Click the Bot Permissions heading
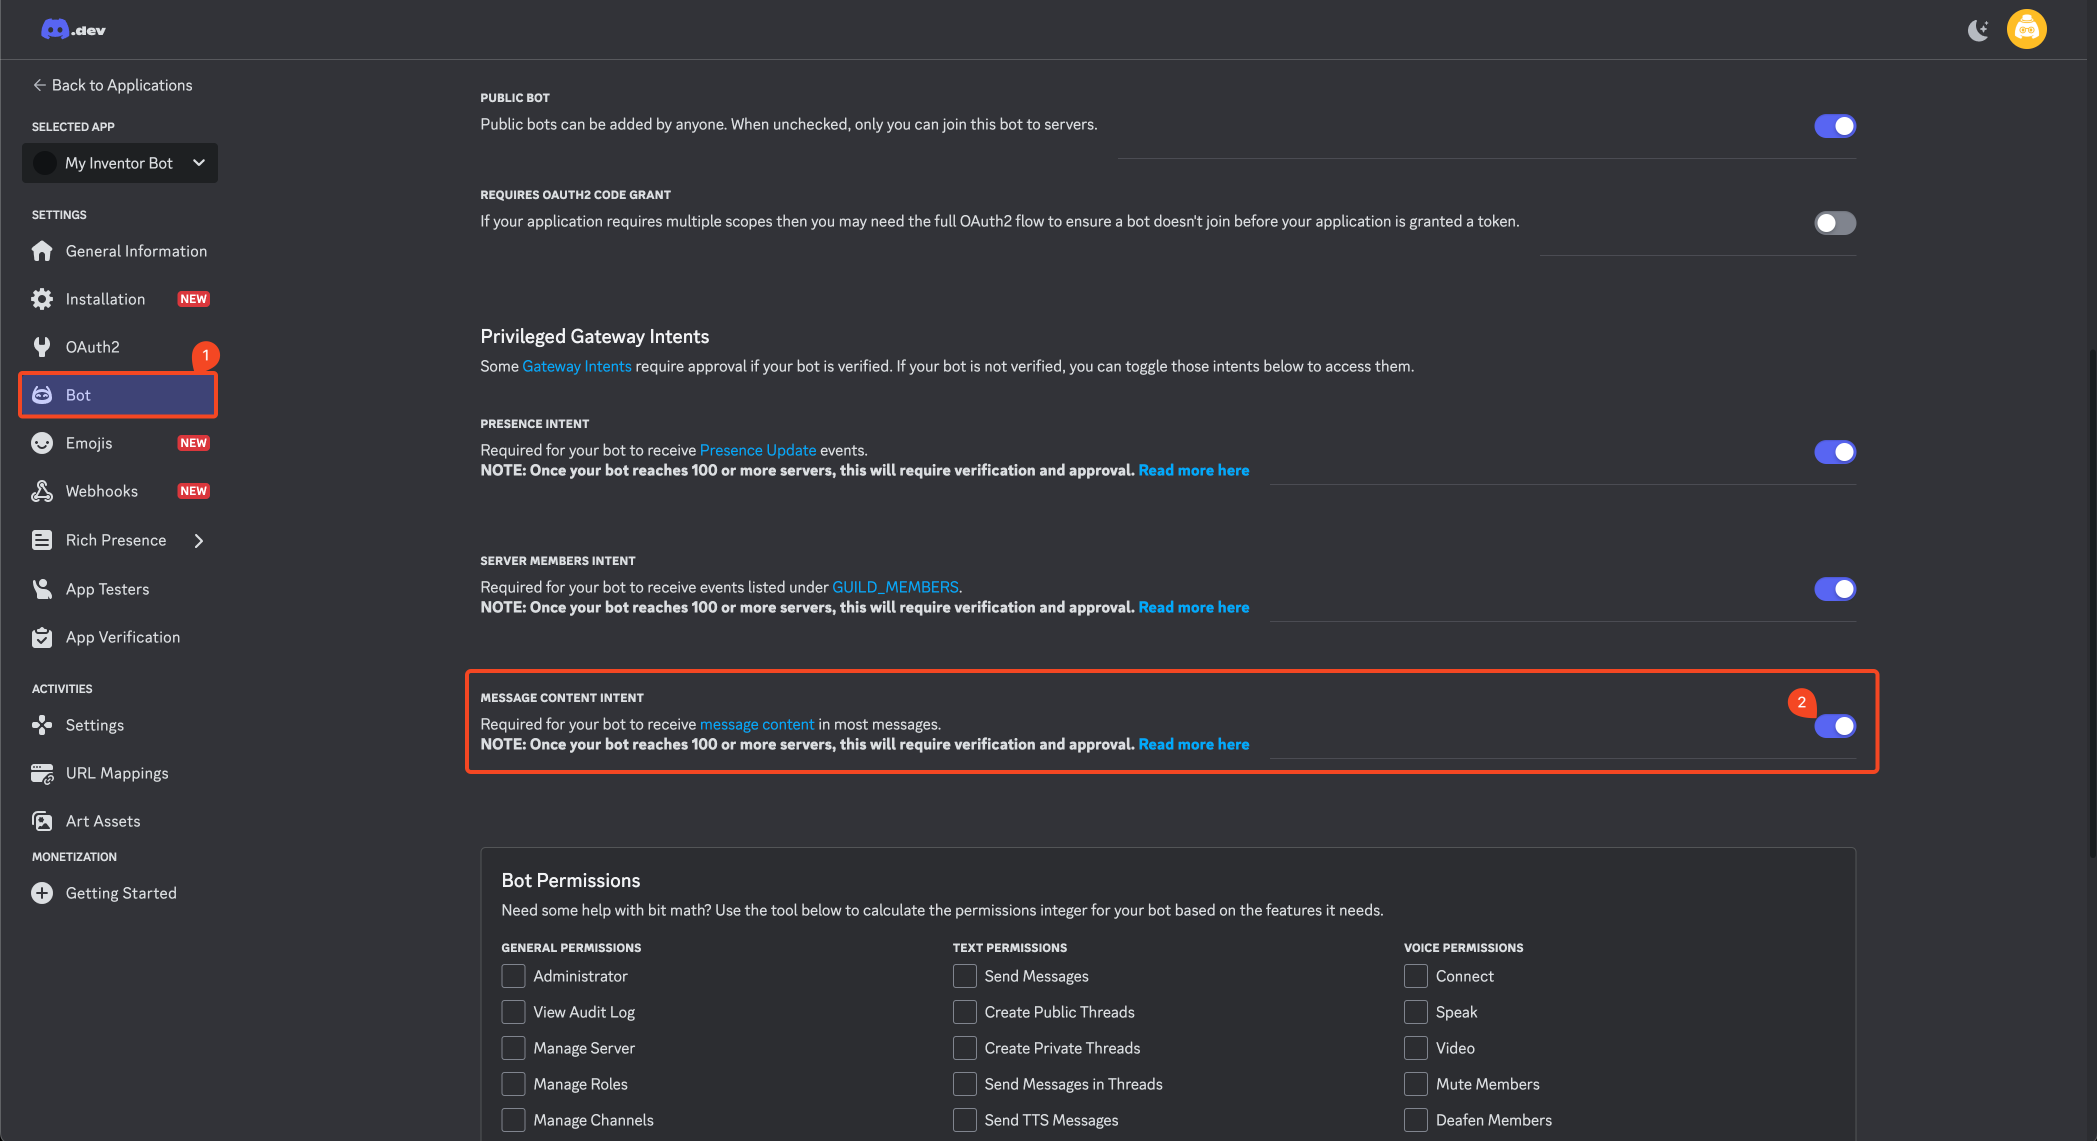The image size is (2097, 1141). pos(571,881)
